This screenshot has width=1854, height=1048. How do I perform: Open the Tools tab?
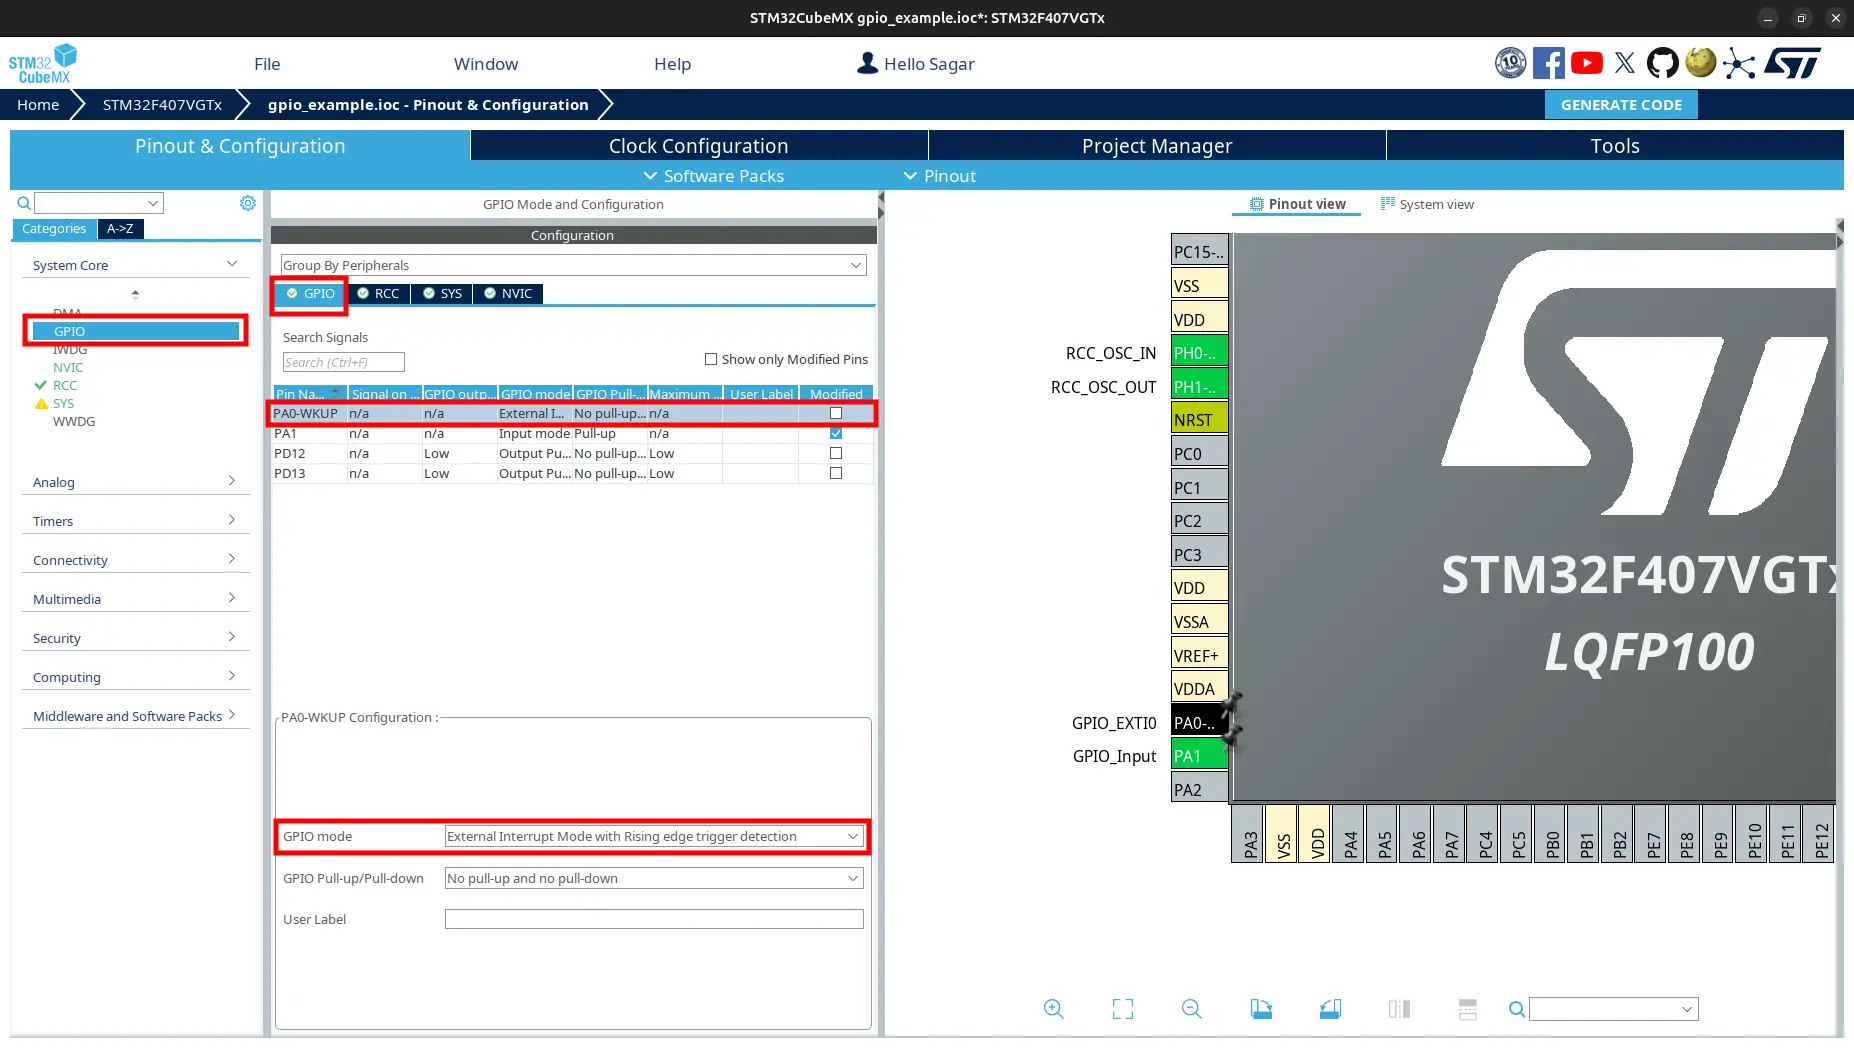[1615, 146]
